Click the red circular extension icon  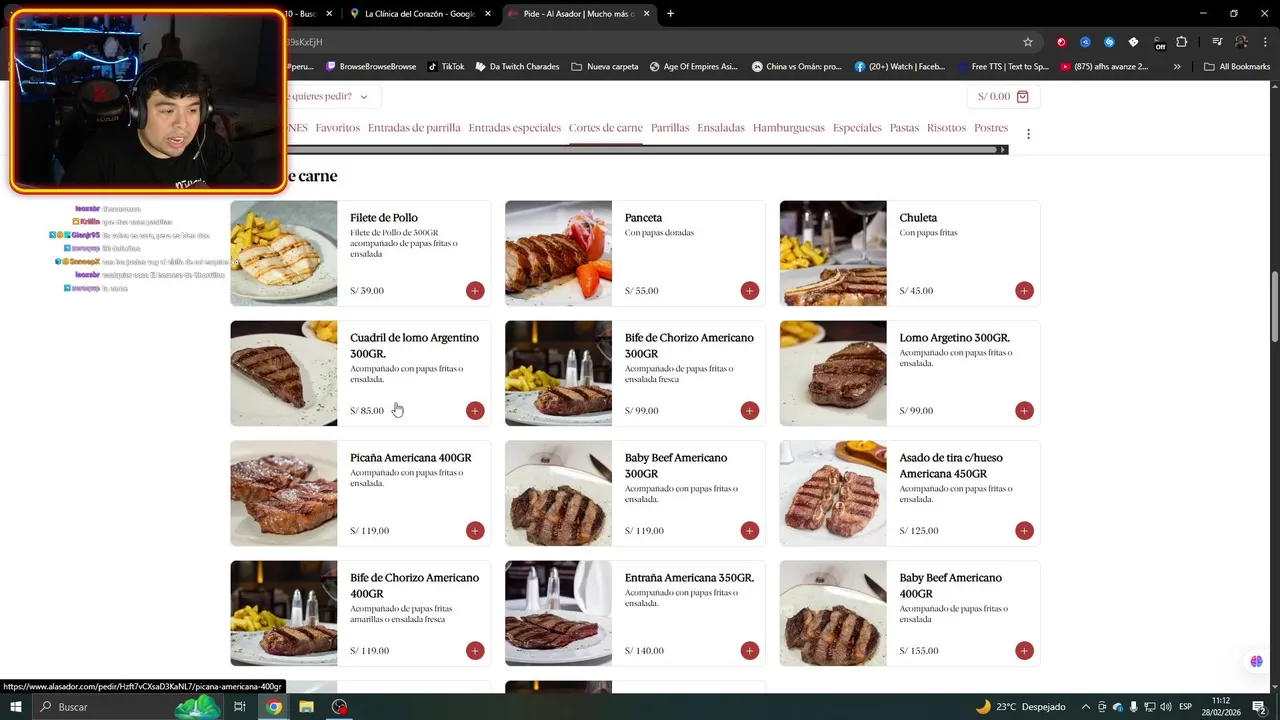[1061, 42]
